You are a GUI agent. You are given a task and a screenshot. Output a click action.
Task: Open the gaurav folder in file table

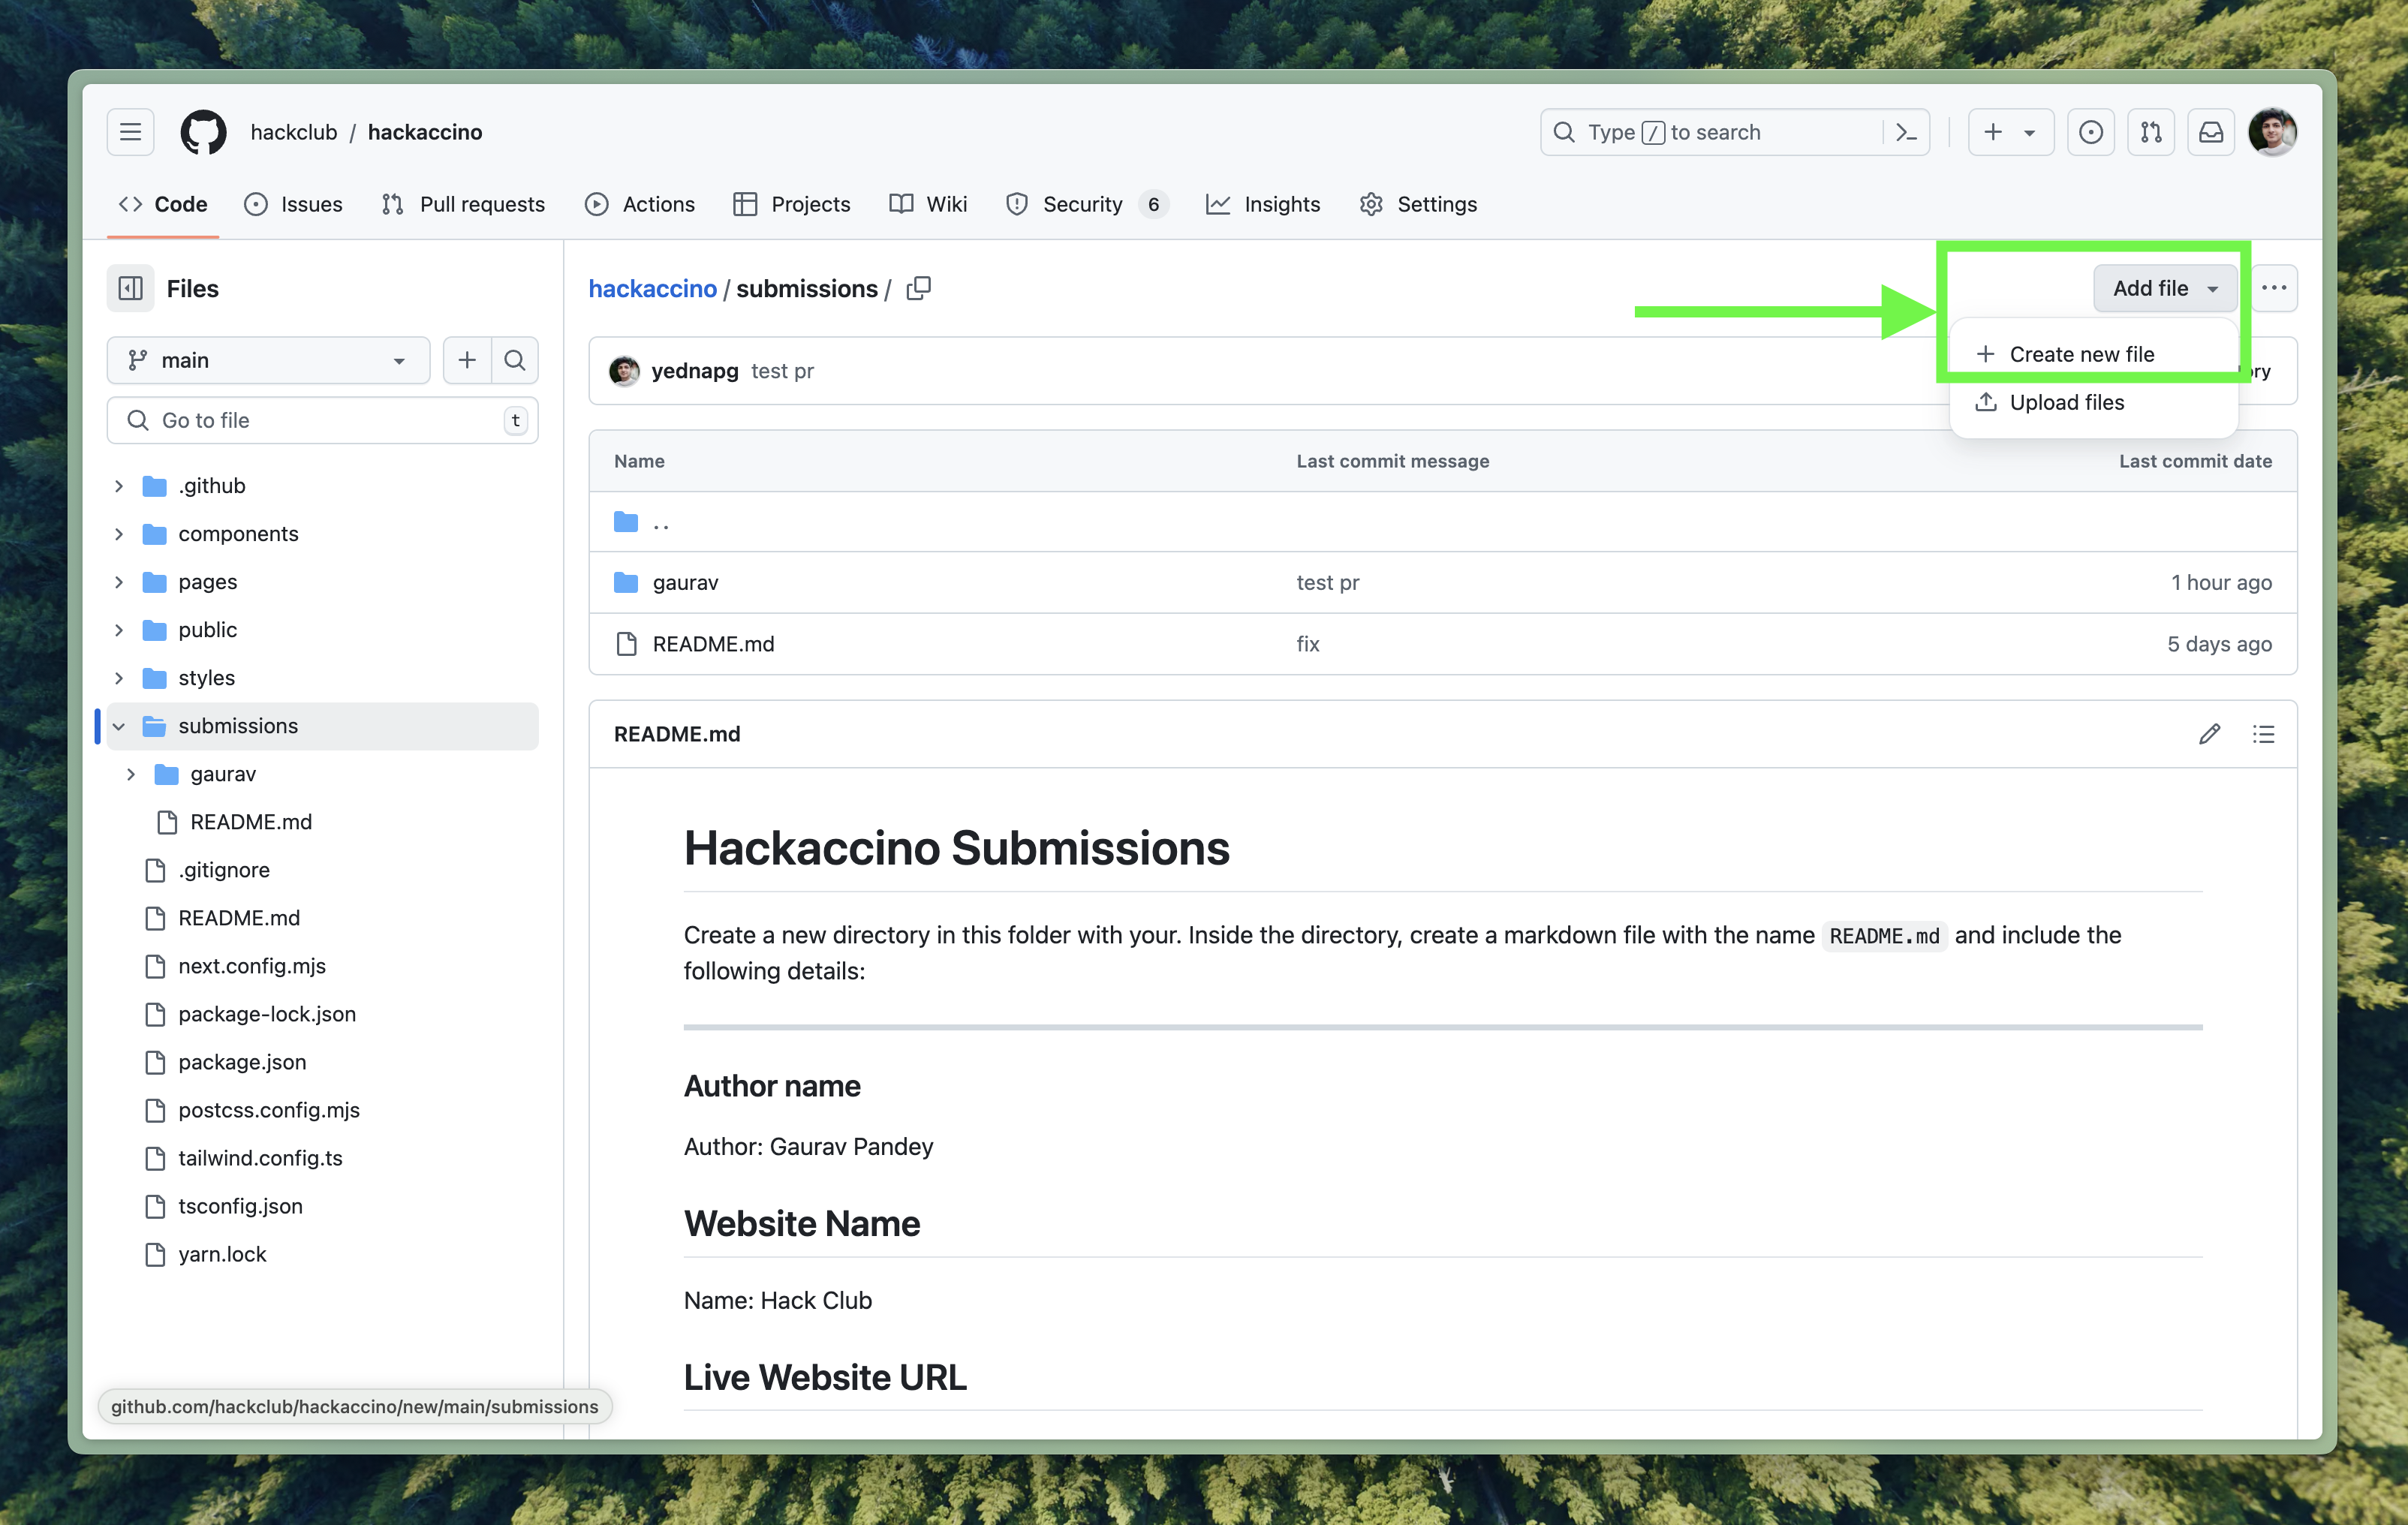(685, 582)
